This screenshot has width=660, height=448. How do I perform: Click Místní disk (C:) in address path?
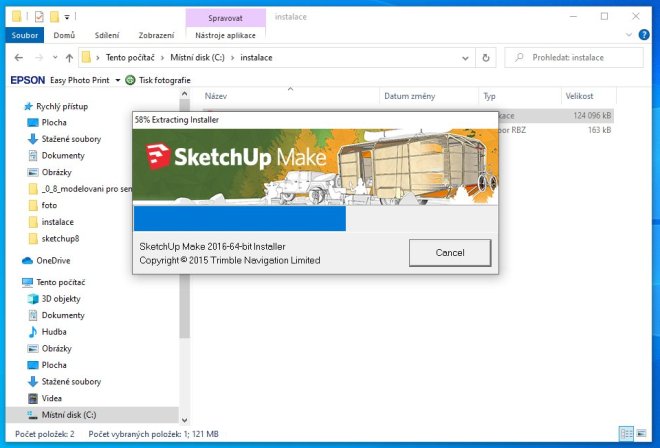(197, 58)
